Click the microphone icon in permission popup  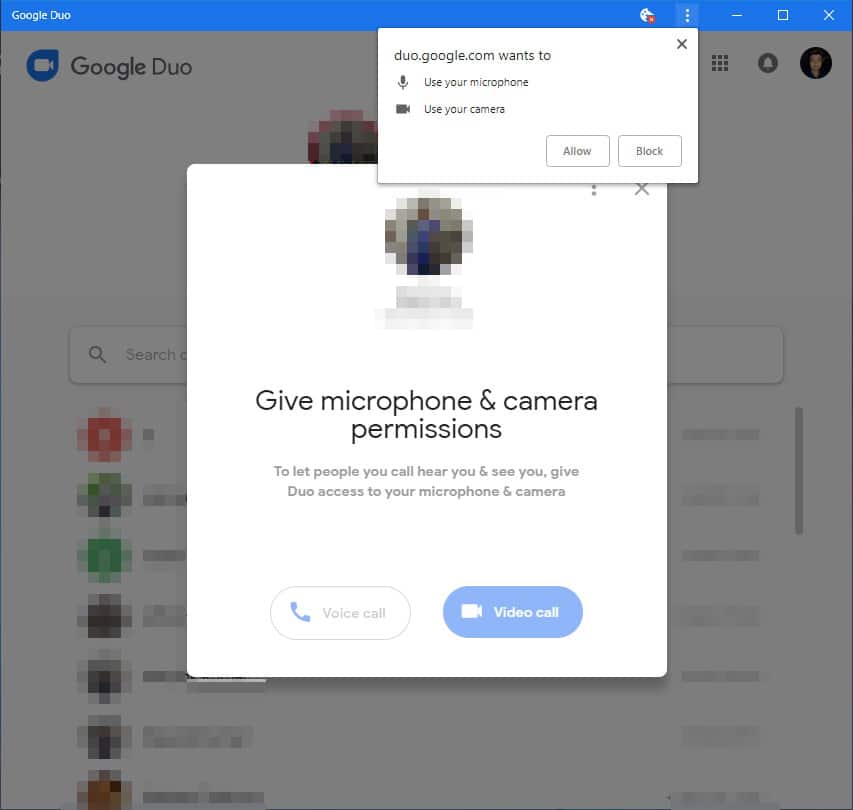(x=403, y=82)
